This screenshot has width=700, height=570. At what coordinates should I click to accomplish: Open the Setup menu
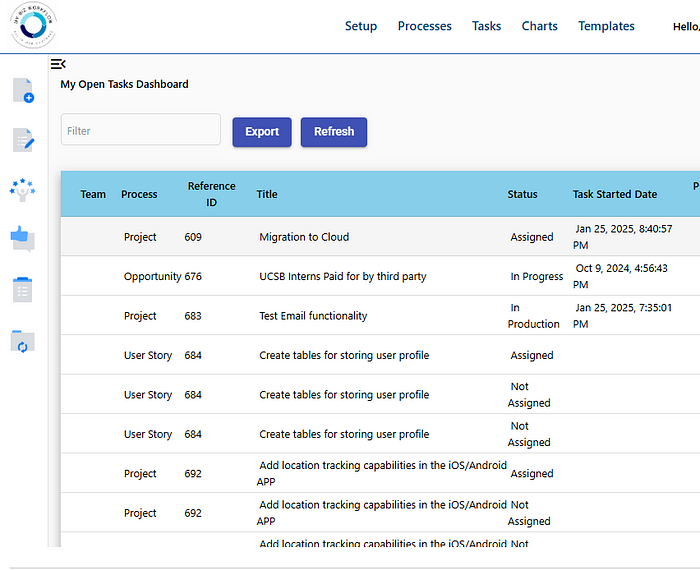point(361,26)
